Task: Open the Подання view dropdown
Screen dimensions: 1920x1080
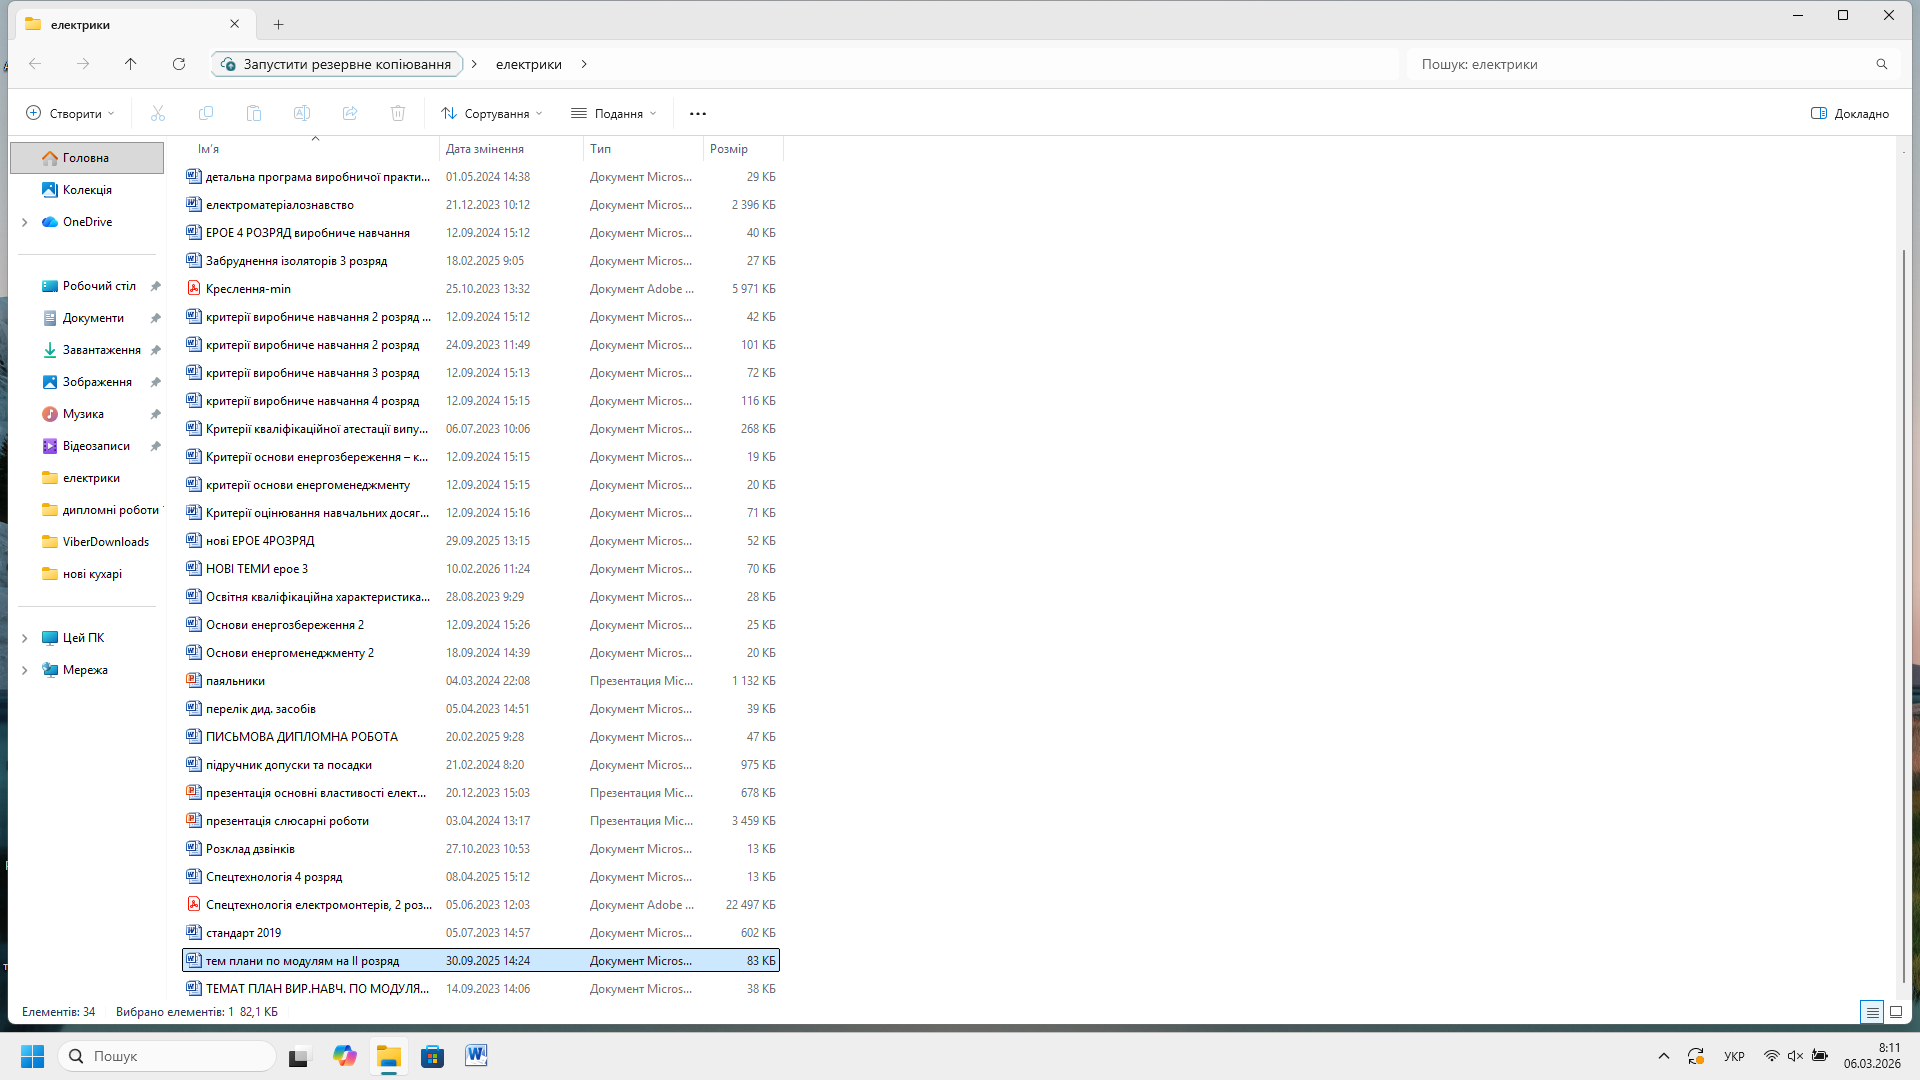Action: [x=614, y=113]
